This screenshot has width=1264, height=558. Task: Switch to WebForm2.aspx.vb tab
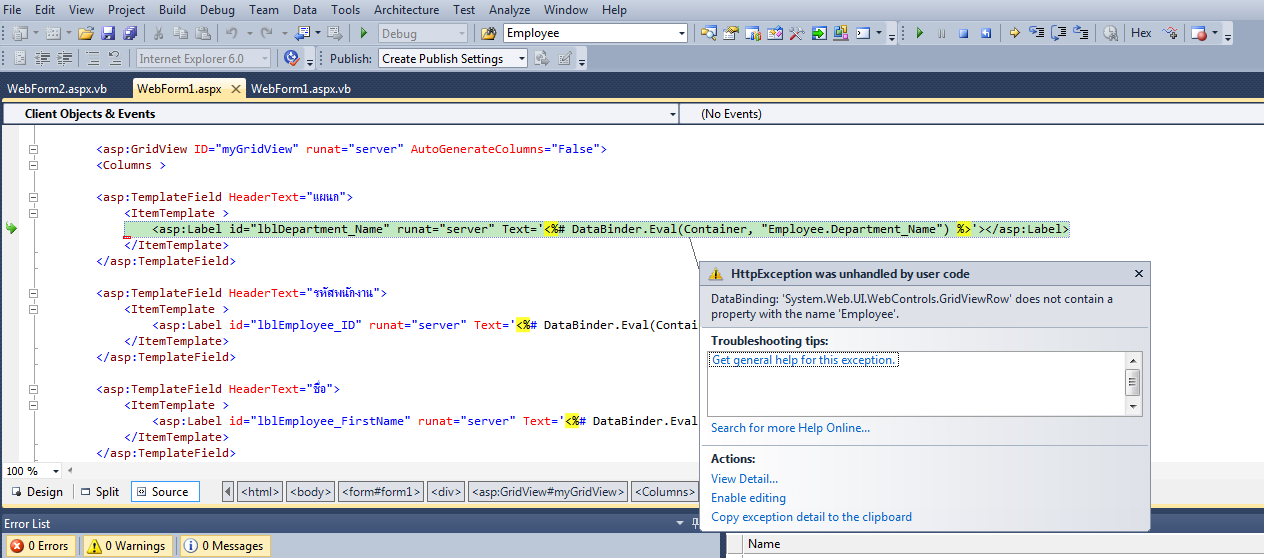coord(57,89)
